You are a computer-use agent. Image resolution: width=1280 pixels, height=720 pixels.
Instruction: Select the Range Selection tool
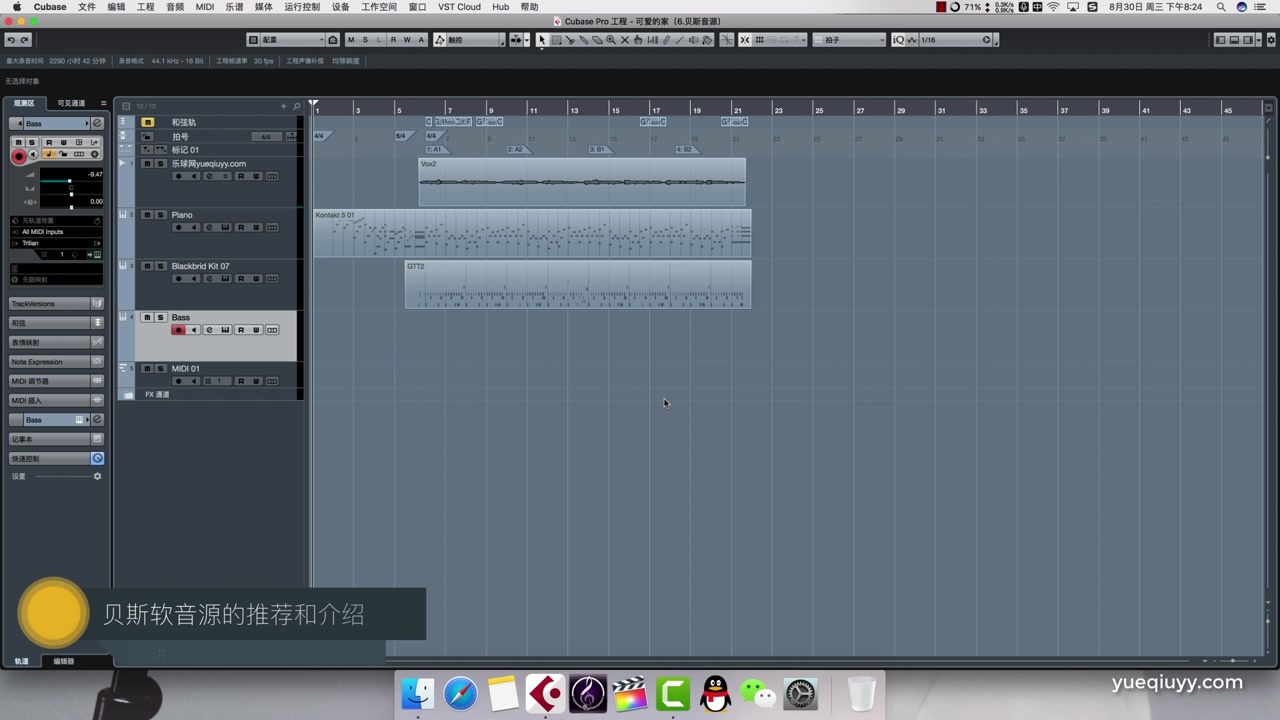557,40
